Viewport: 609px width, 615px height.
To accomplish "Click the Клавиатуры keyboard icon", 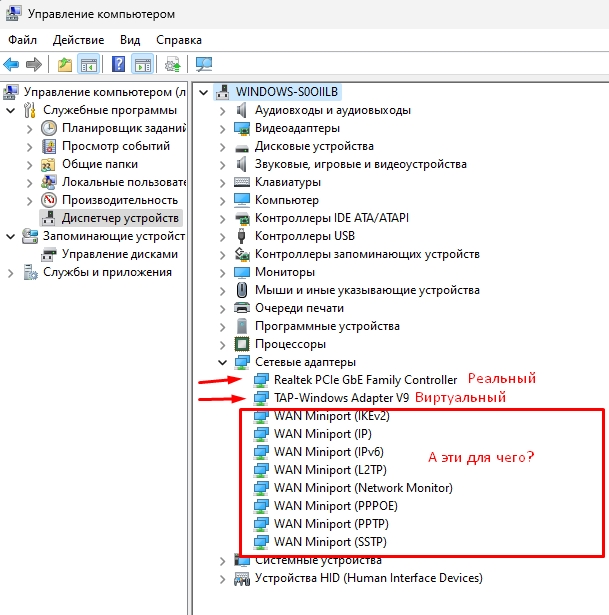I will (242, 182).
